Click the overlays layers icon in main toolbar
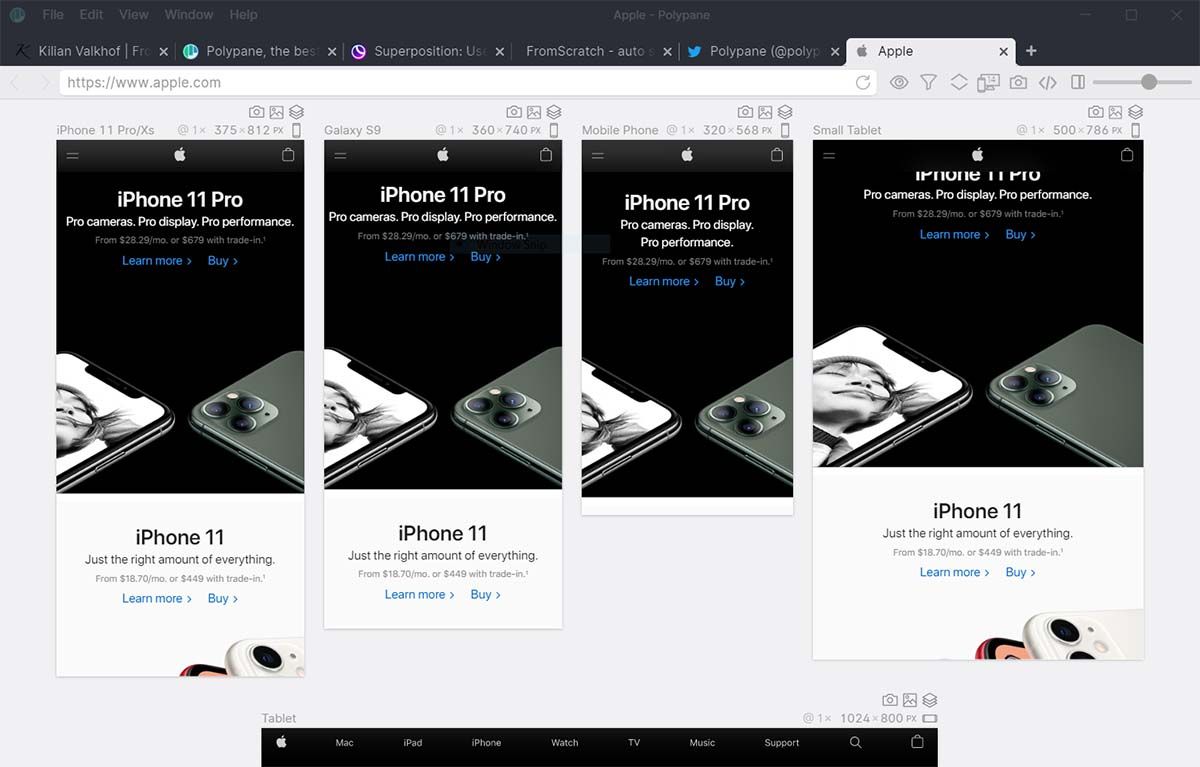The width and height of the screenshot is (1200, 767). (x=959, y=83)
